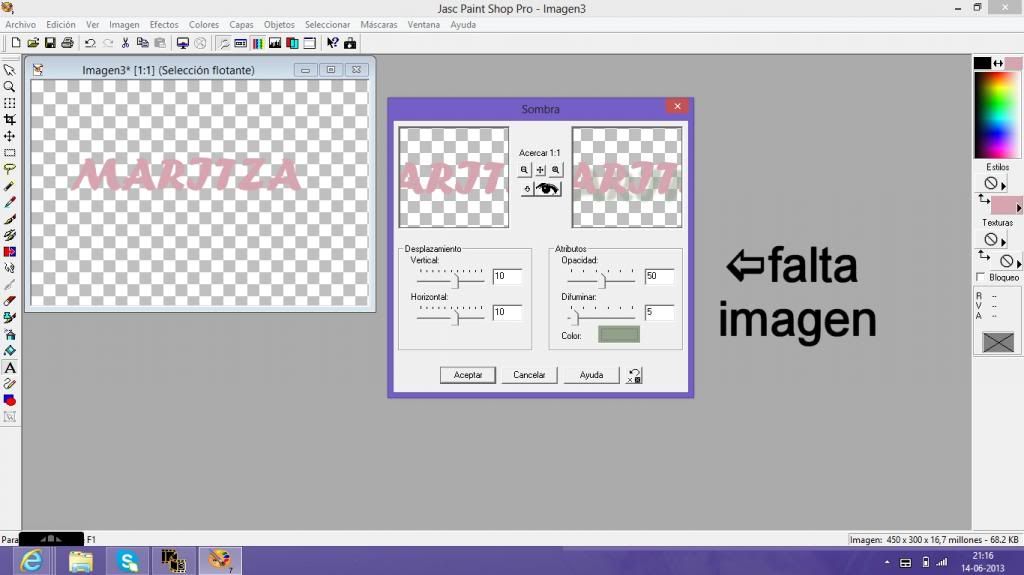Click the shadow Color swatch
The image size is (1024, 575).
point(618,335)
